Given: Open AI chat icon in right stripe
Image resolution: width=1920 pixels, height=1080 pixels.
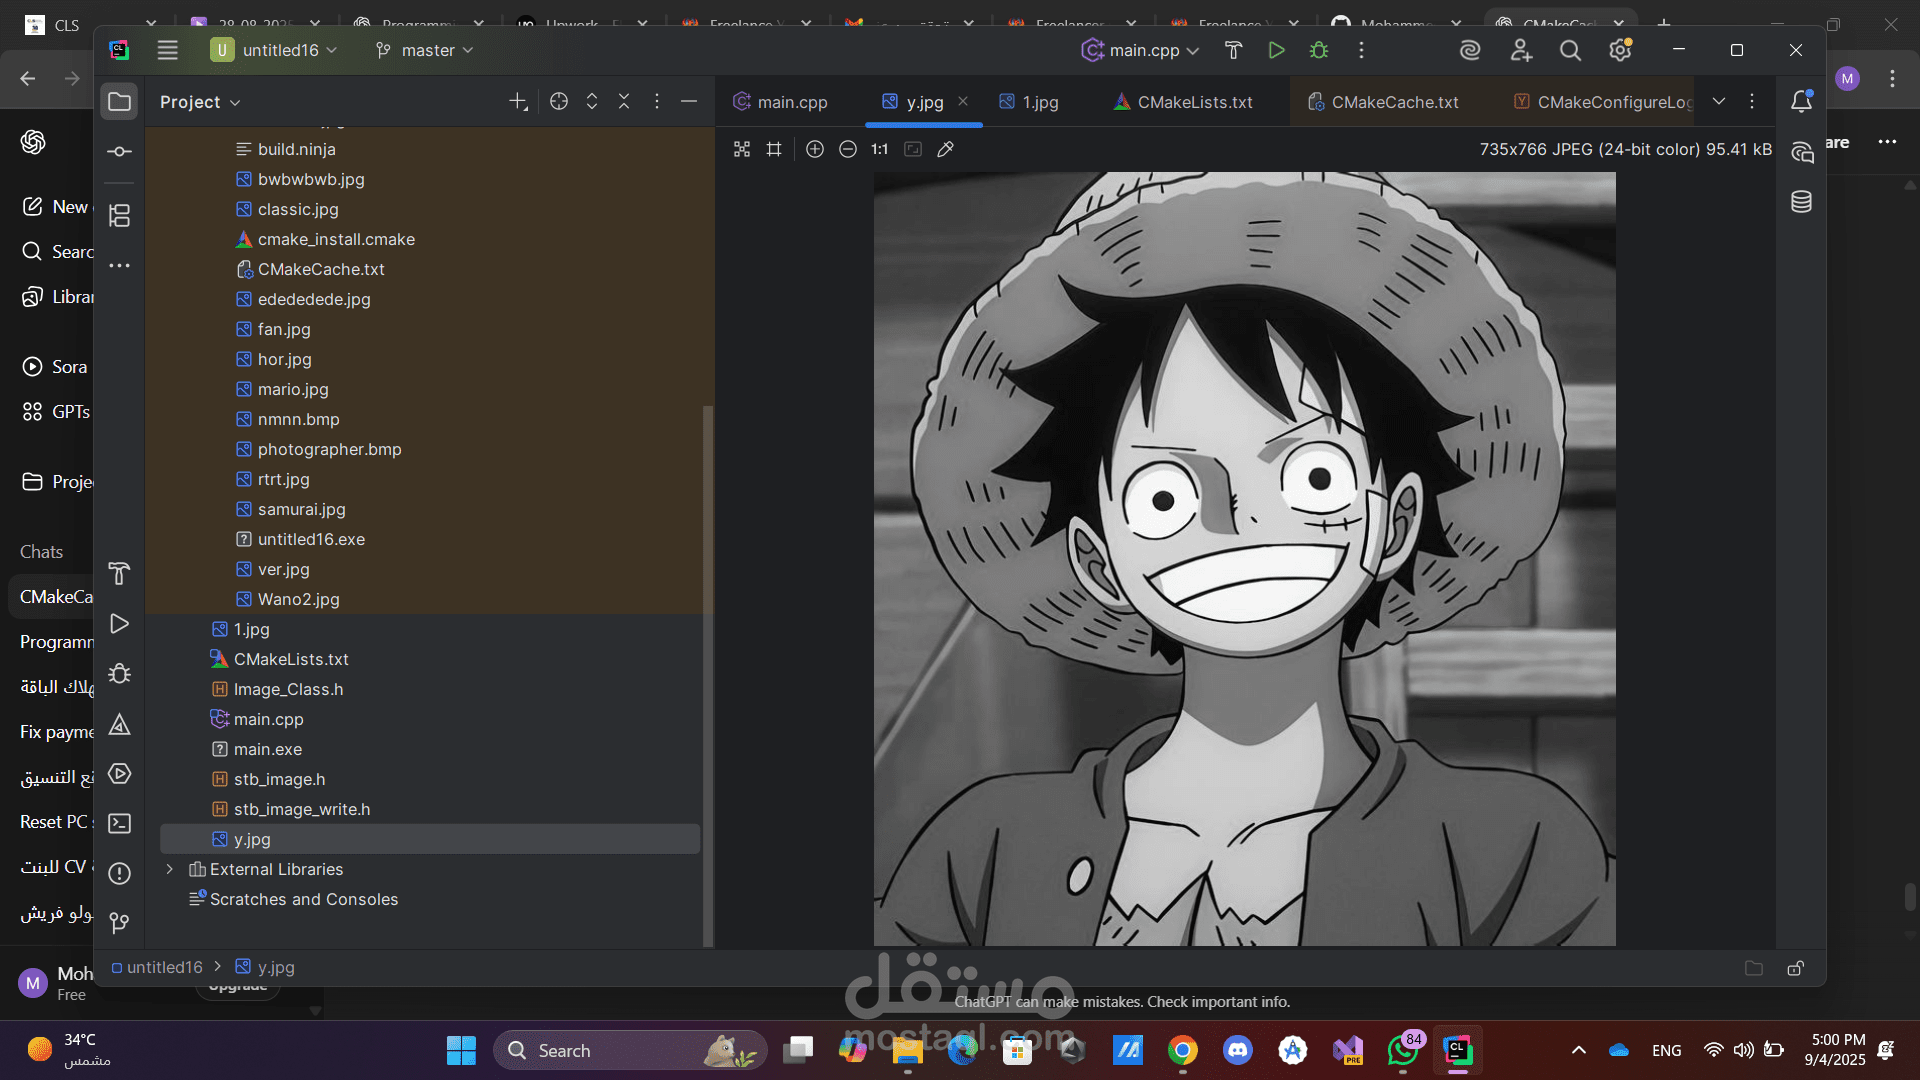Looking at the screenshot, I should pyautogui.click(x=1801, y=152).
